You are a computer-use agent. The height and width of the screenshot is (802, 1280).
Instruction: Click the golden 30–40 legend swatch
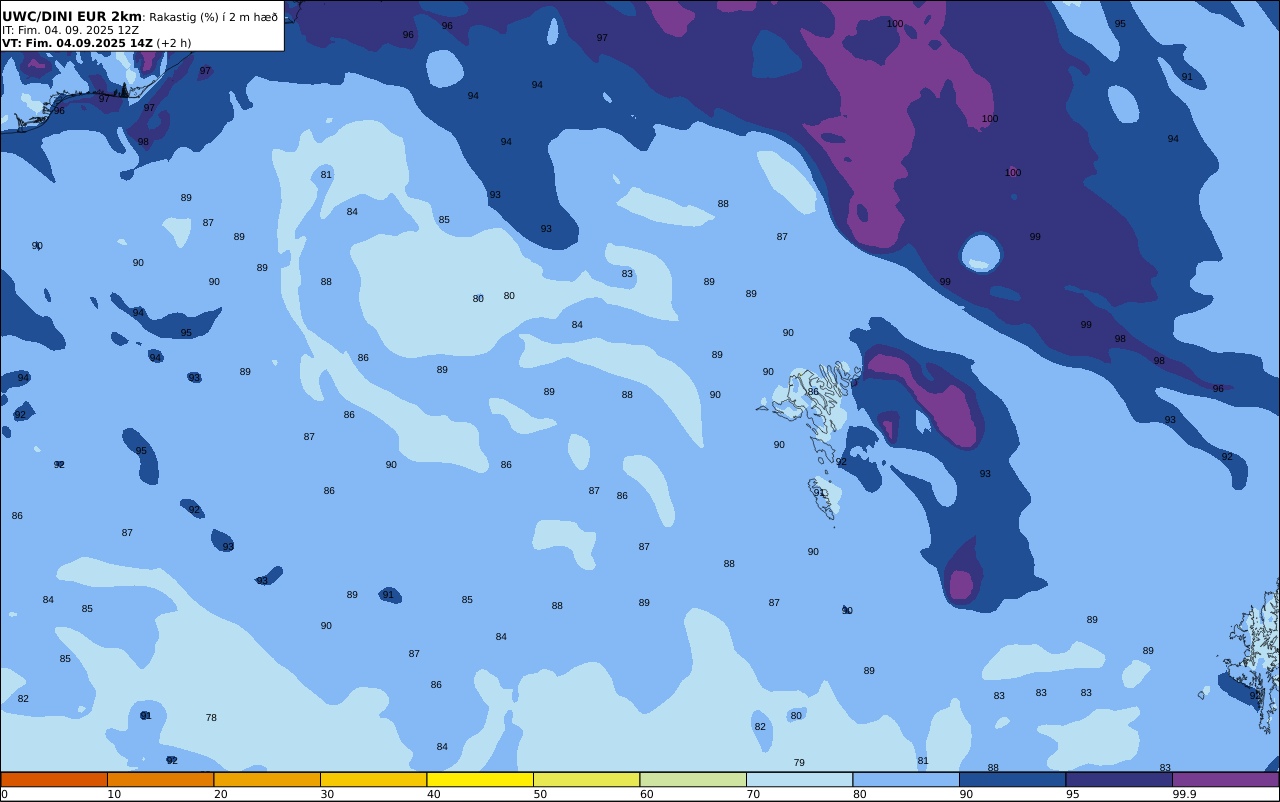pos(373,779)
